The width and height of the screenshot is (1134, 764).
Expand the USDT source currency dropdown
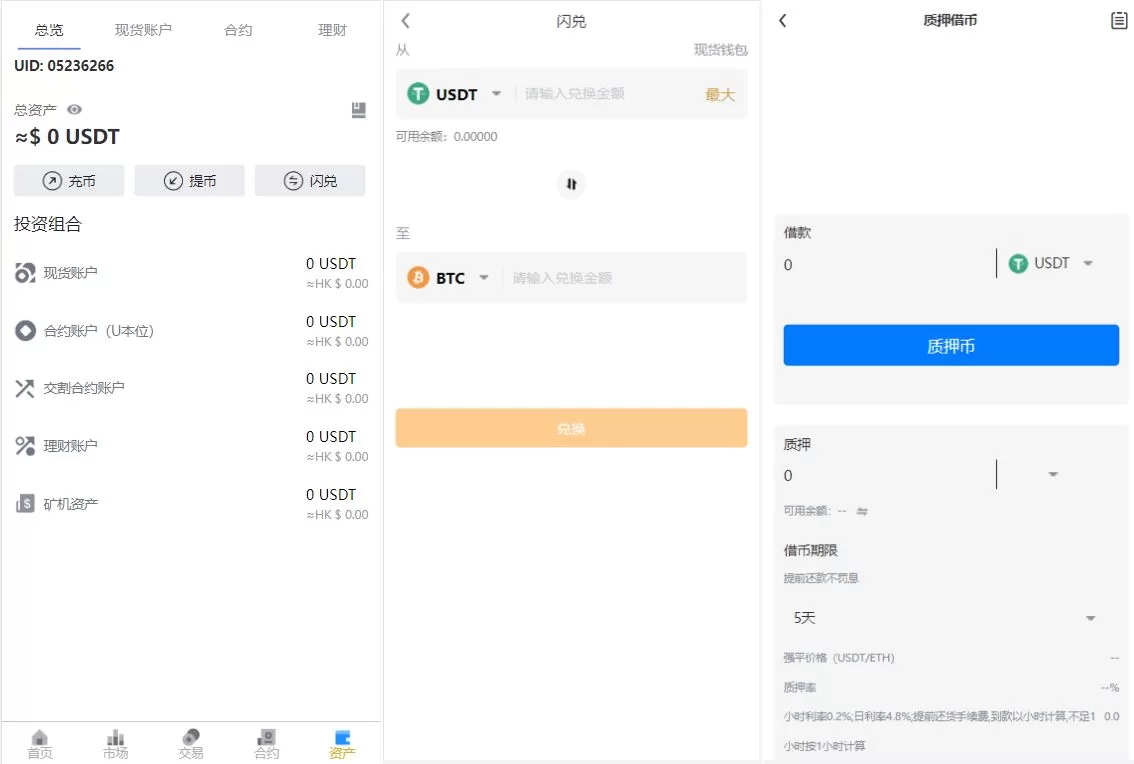[456, 94]
